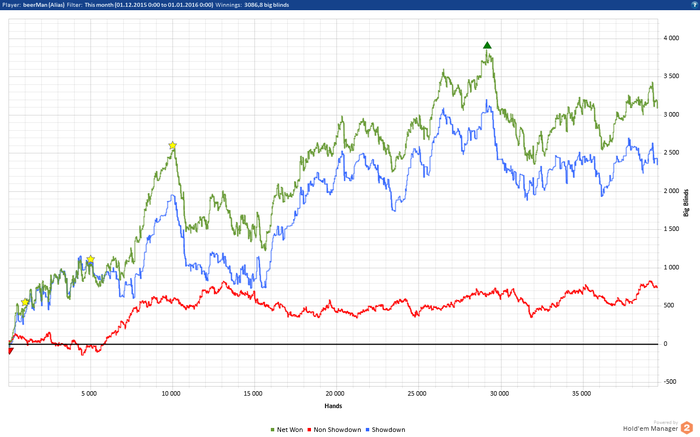Click the 25 000 x-axis label
Viewport: 700px width, 437px height.
tap(417, 394)
